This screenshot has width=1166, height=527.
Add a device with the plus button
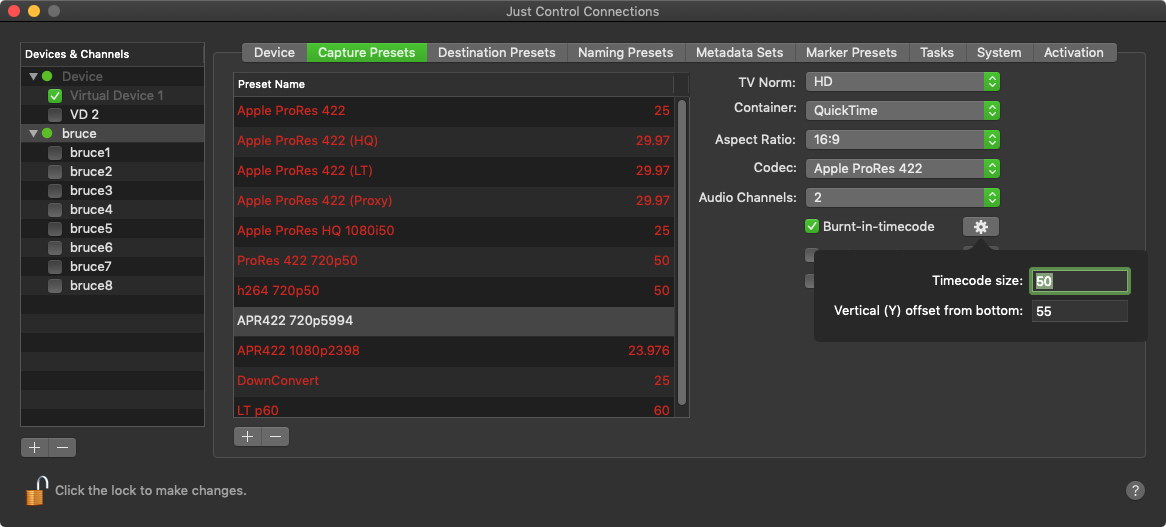[34, 447]
